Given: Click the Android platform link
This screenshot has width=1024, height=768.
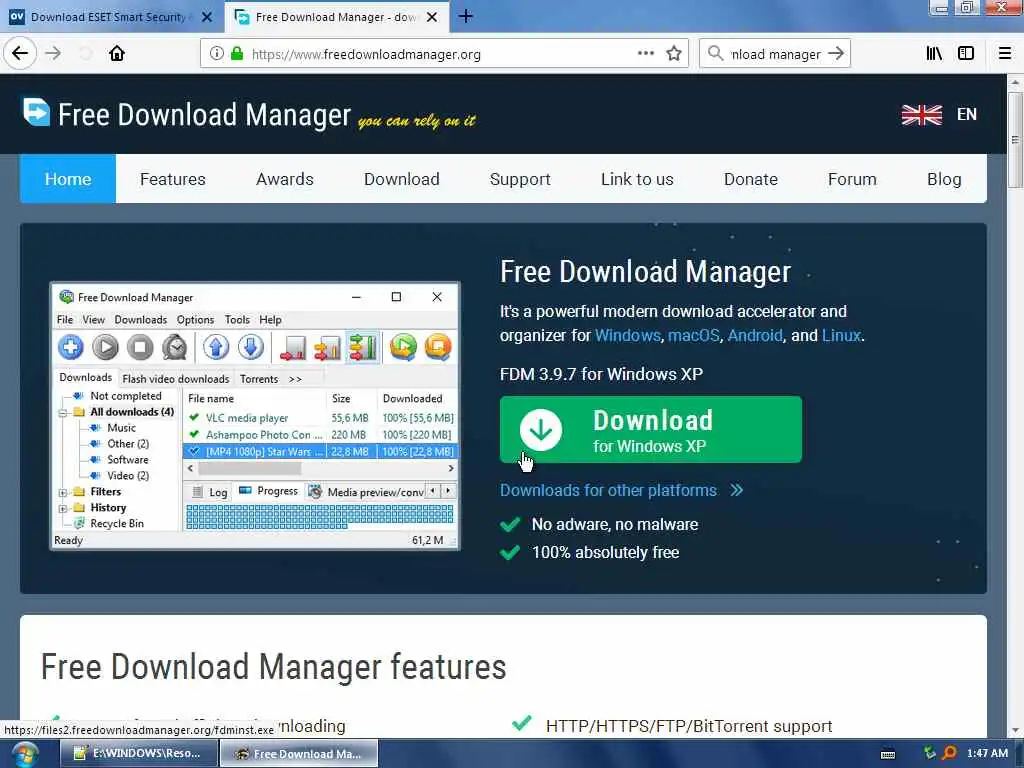Looking at the screenshot, I should [755, 336].
